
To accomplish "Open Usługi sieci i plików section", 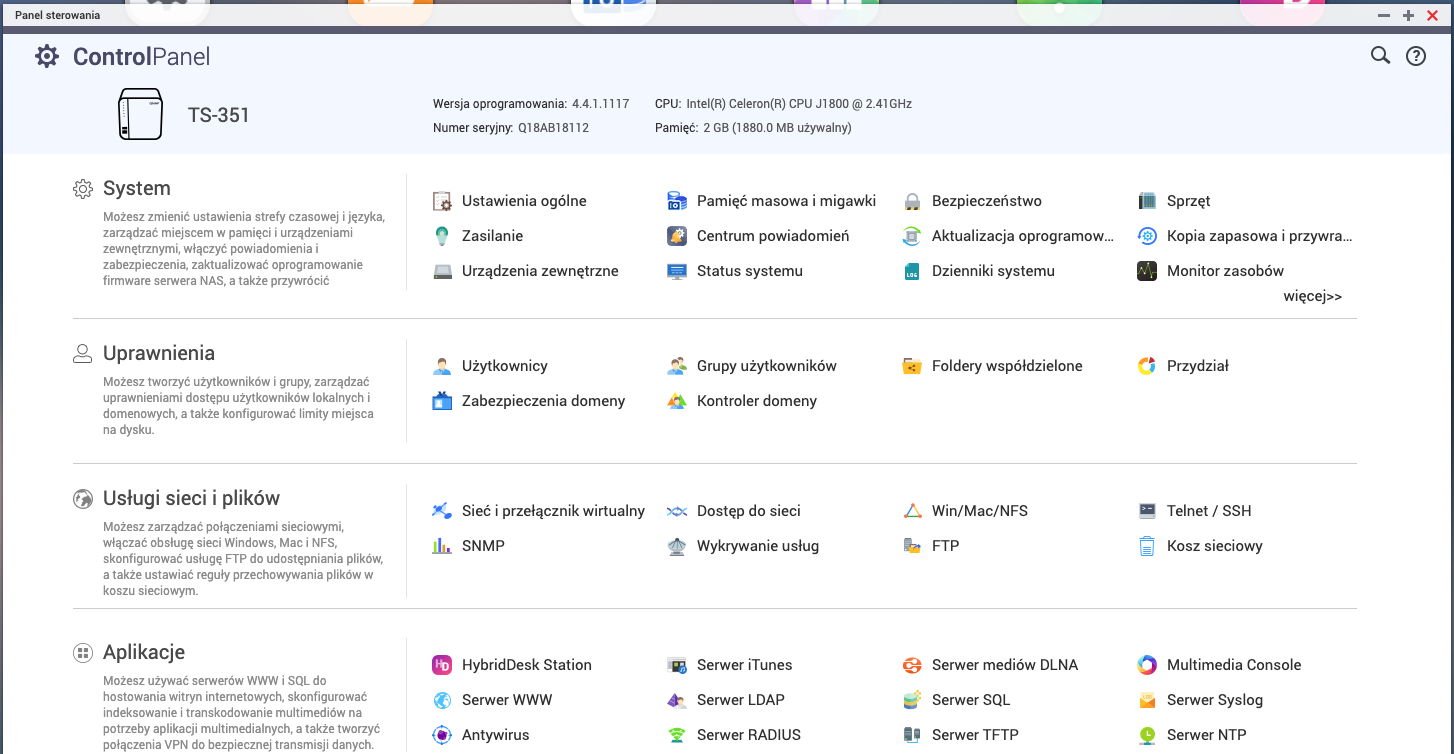I will (191, 498).
